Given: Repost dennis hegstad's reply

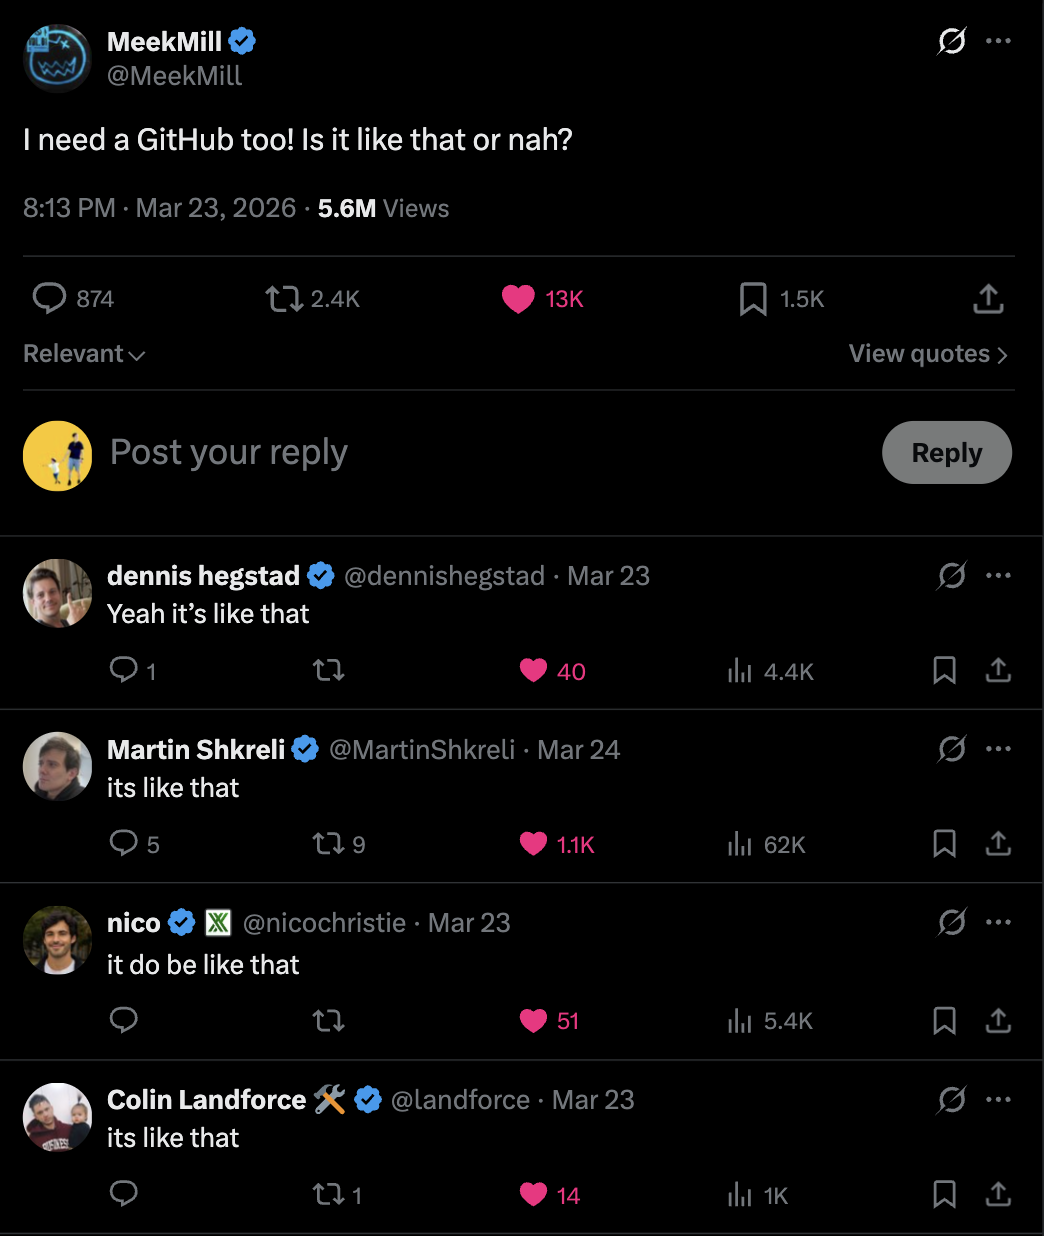Looking at the screenshot, I should click(328, 670).
